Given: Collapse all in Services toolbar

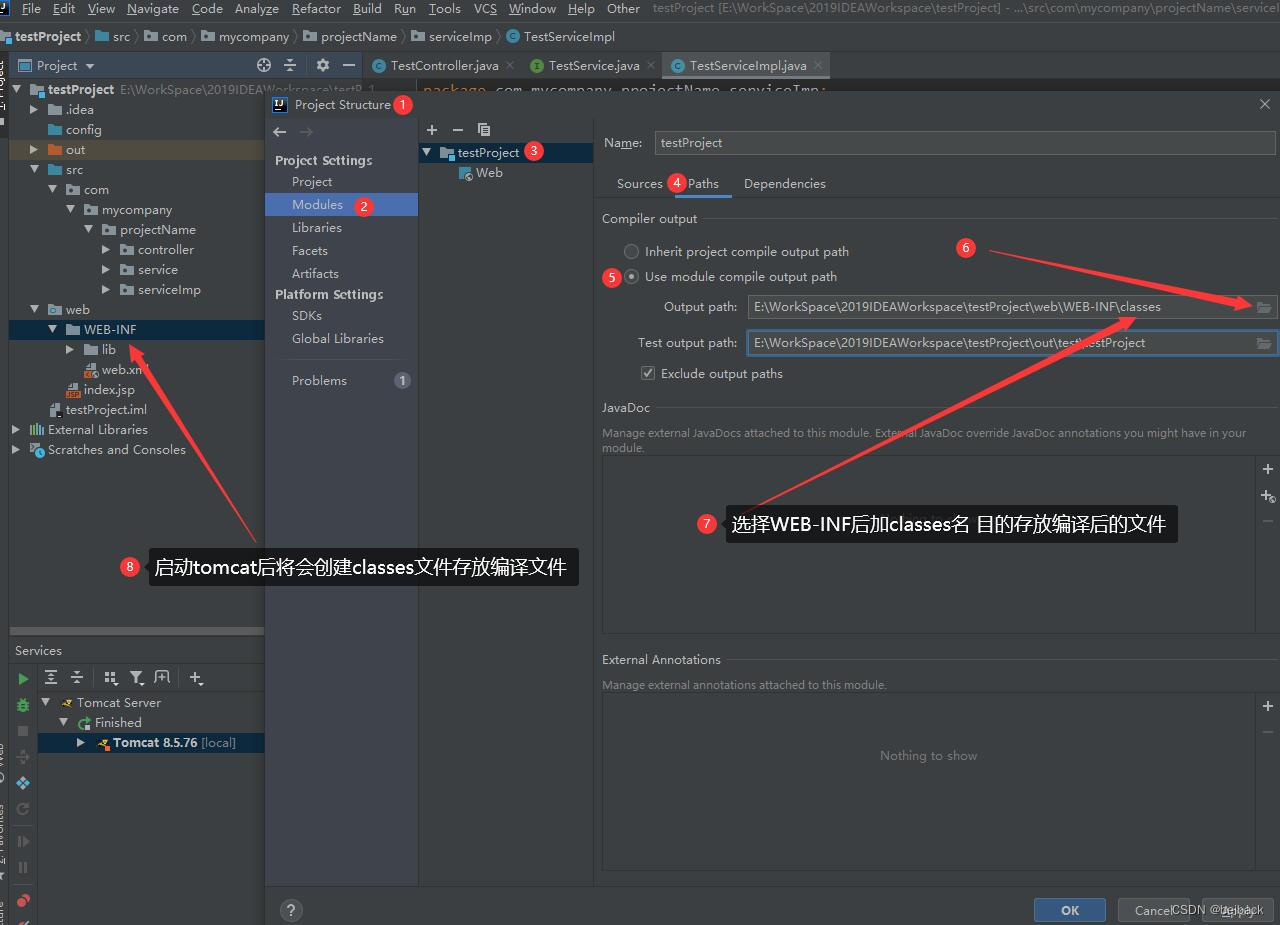Looking at the screenshot, I should pos(77,678).
